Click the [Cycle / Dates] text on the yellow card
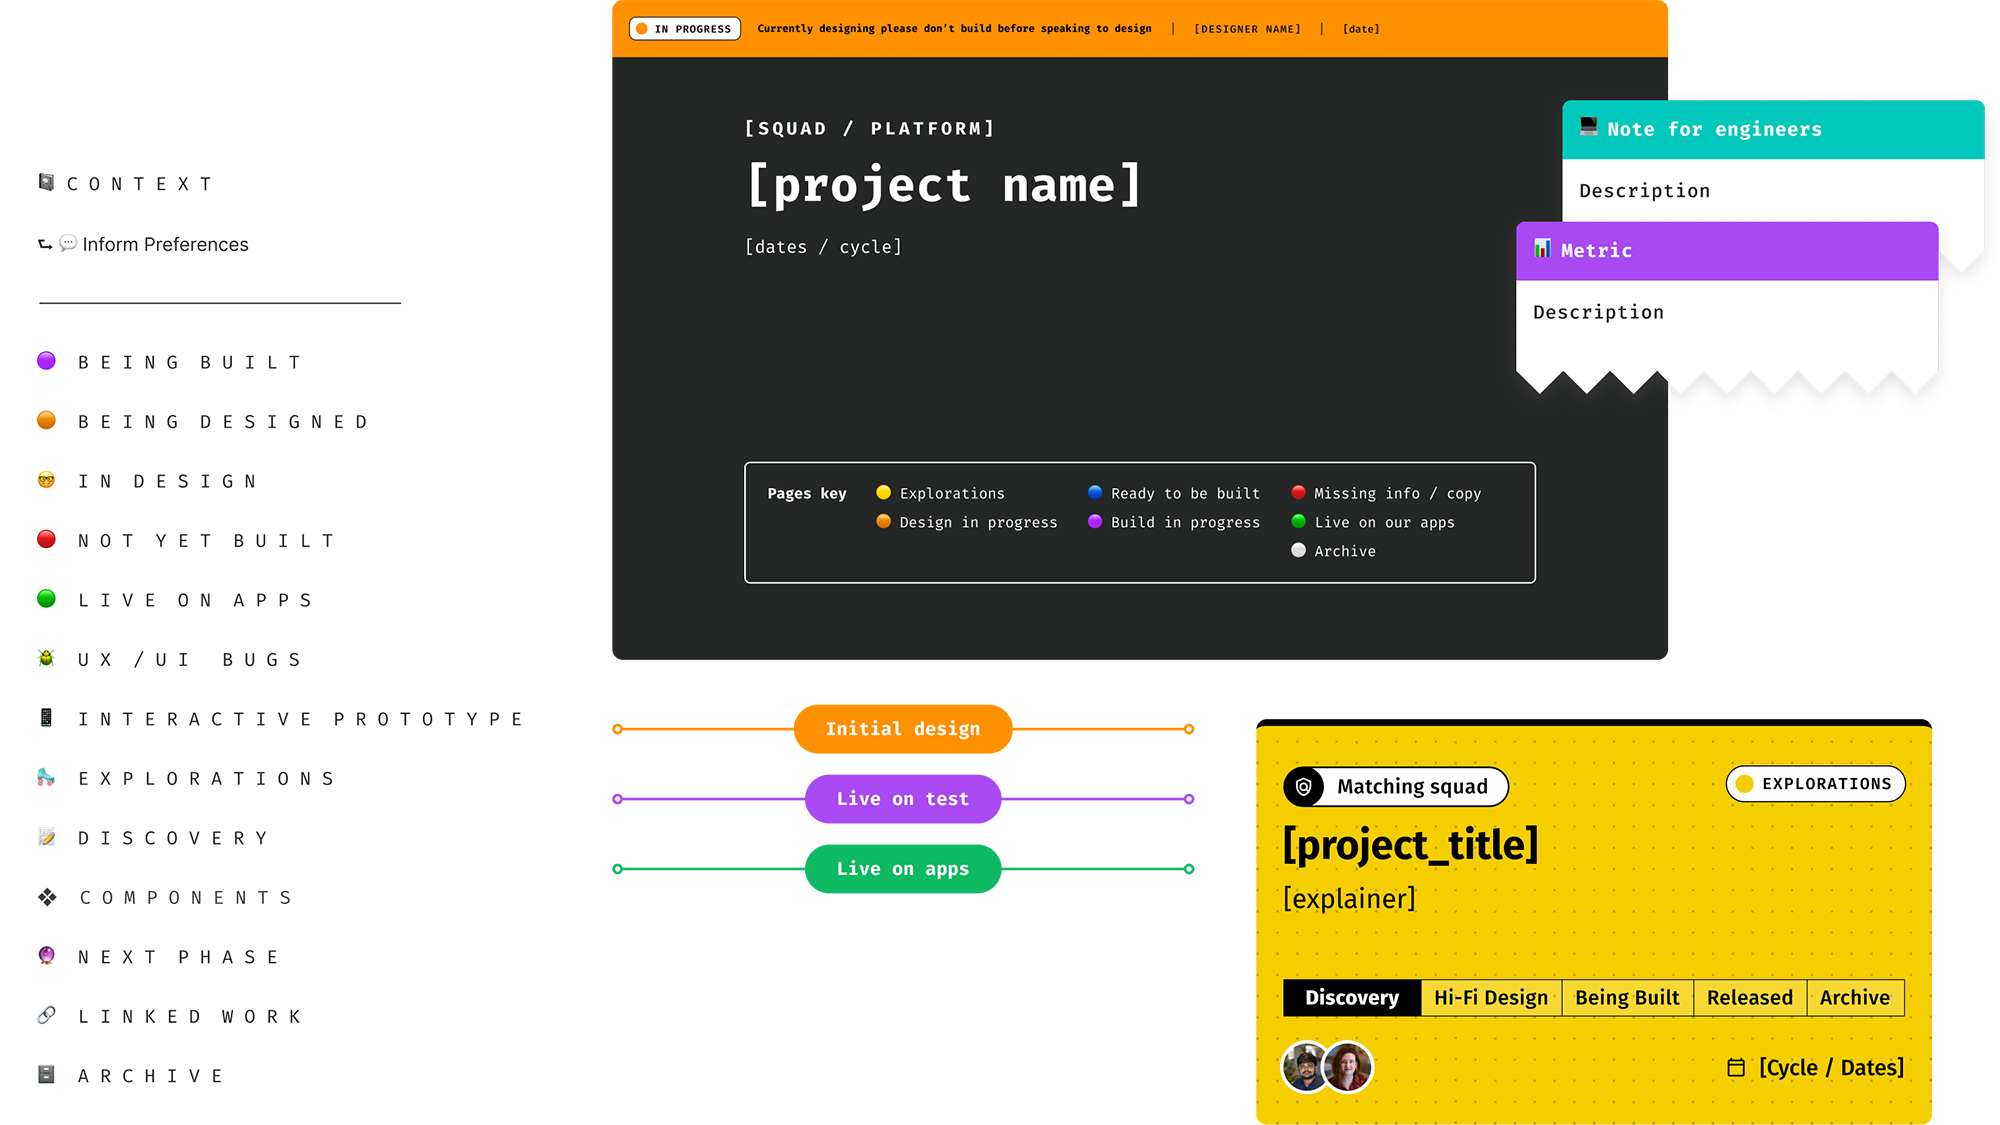The width and height of the screenshot is (2000, 1125). (x=1832, y=1068)
